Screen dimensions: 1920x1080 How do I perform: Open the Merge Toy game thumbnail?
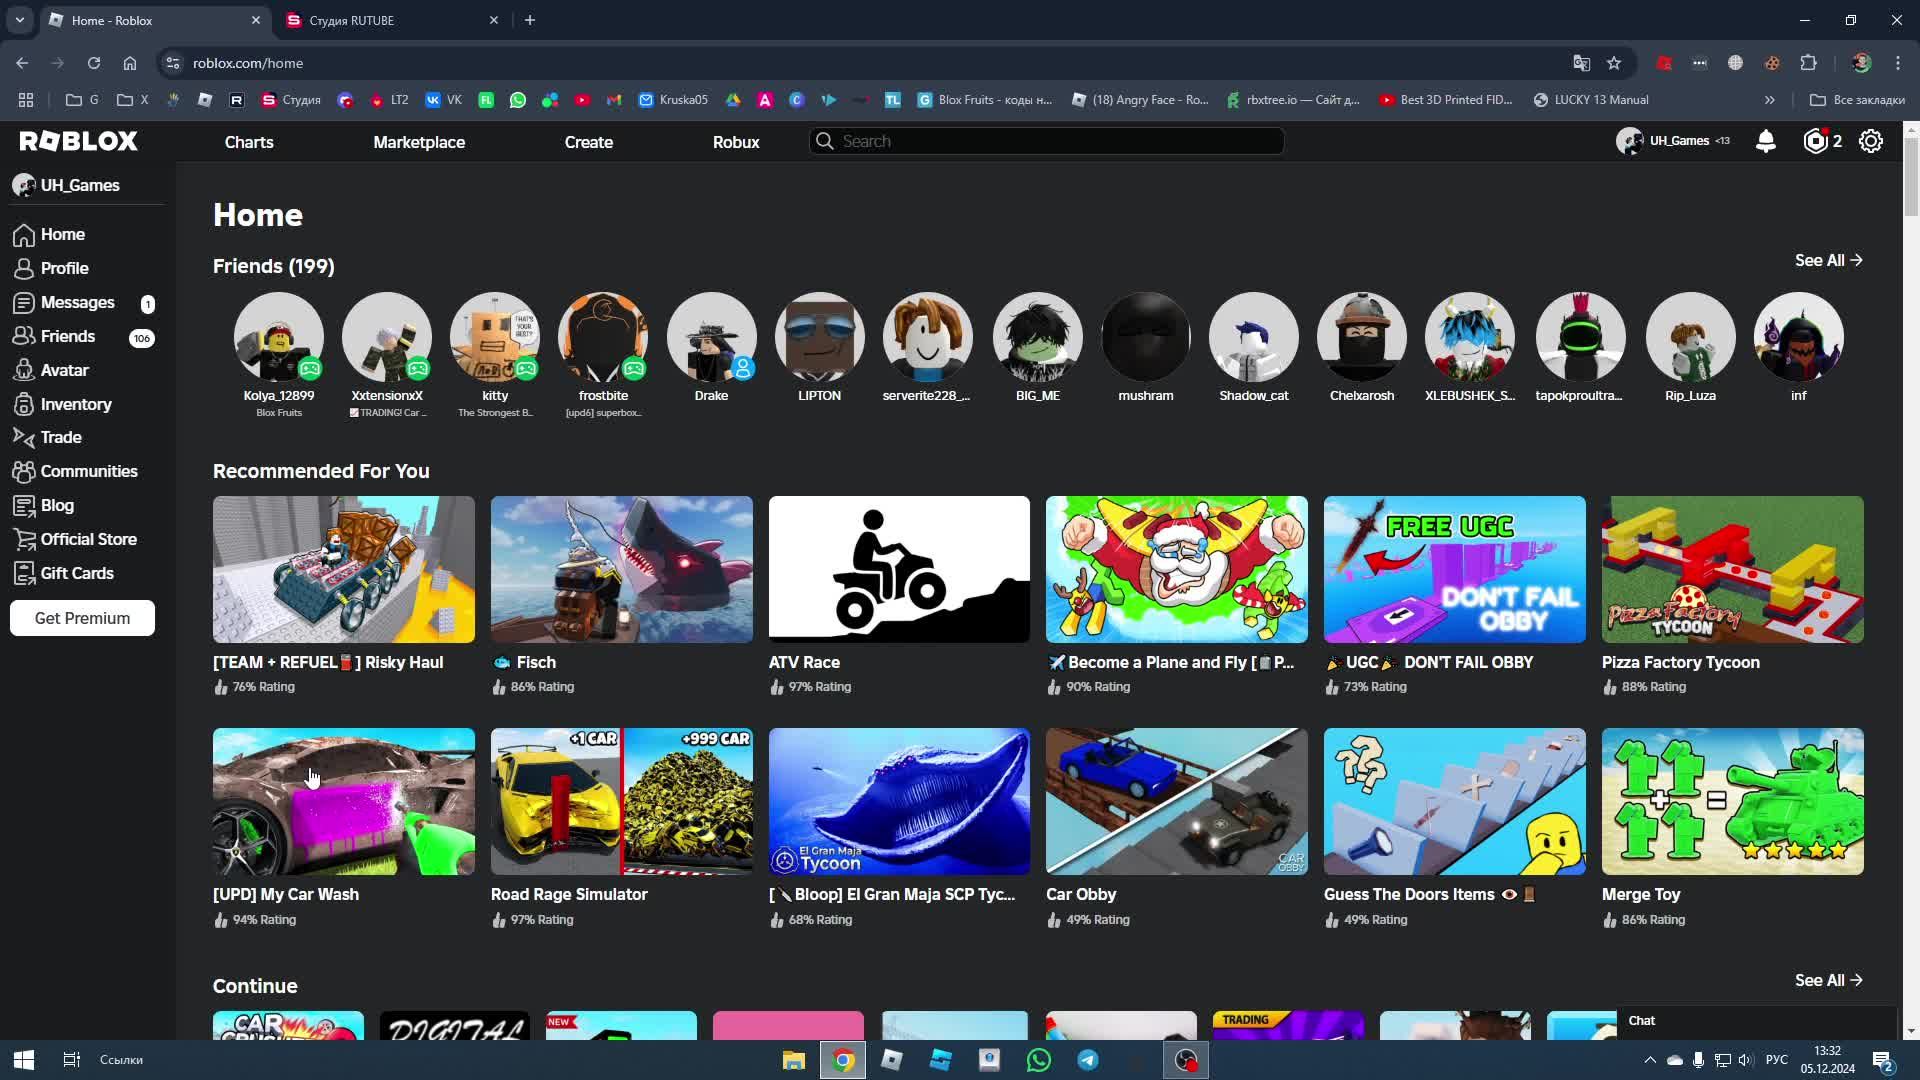(1733, 801)
